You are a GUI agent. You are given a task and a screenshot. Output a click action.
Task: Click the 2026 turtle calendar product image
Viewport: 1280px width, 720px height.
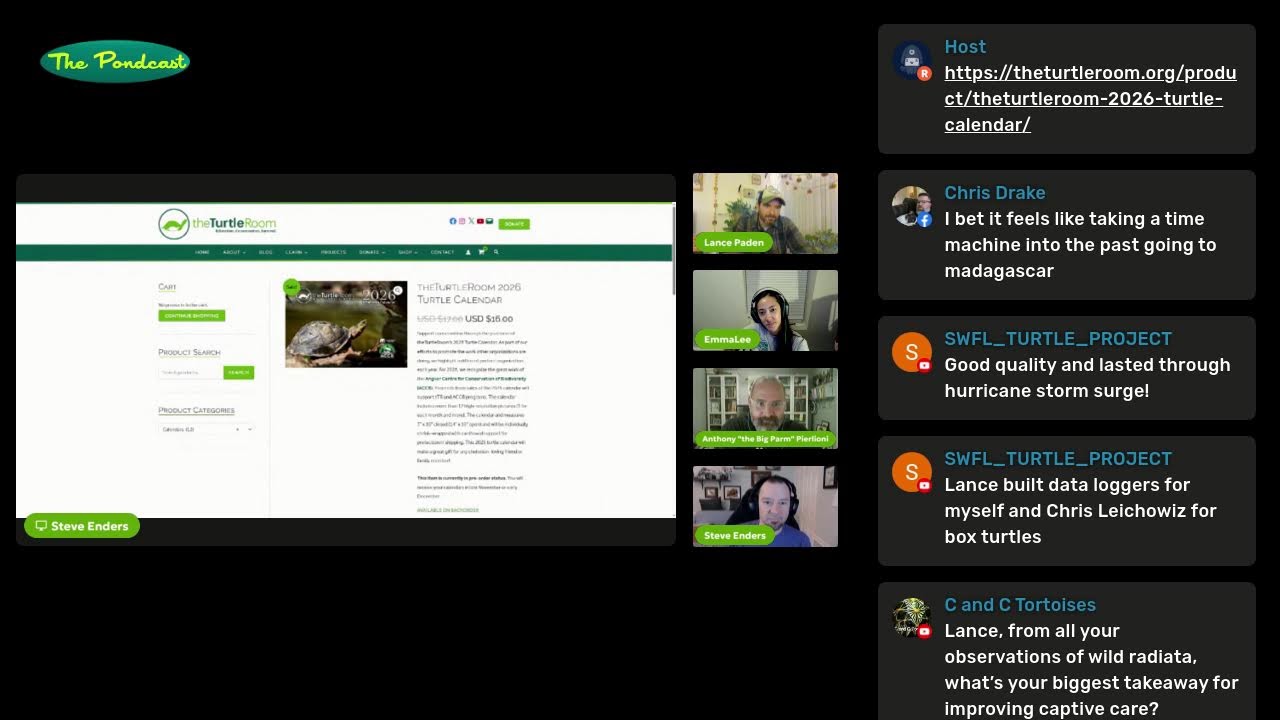click(346, 324)
